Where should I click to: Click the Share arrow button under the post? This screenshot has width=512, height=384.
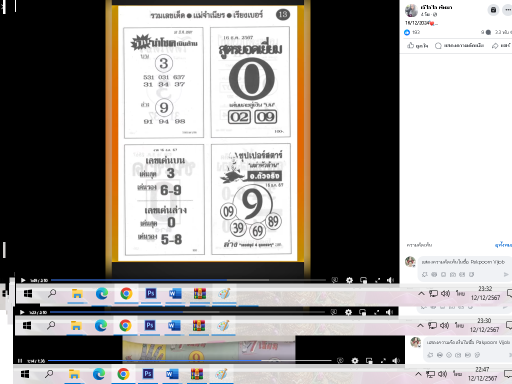pyautogui.click(x=501, y=46)
